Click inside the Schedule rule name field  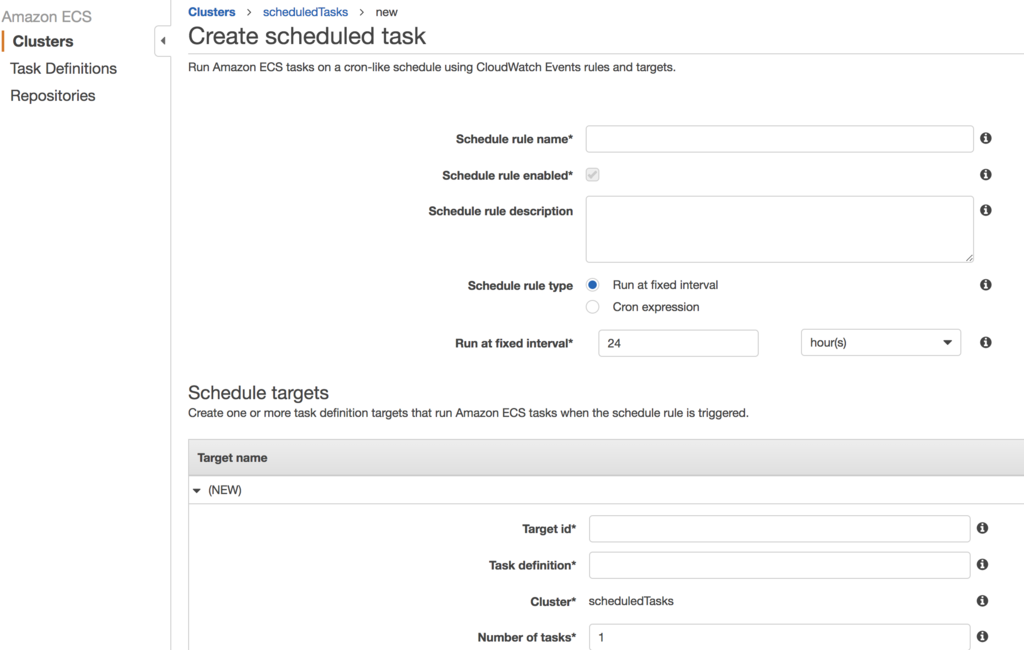coord(779,138)
